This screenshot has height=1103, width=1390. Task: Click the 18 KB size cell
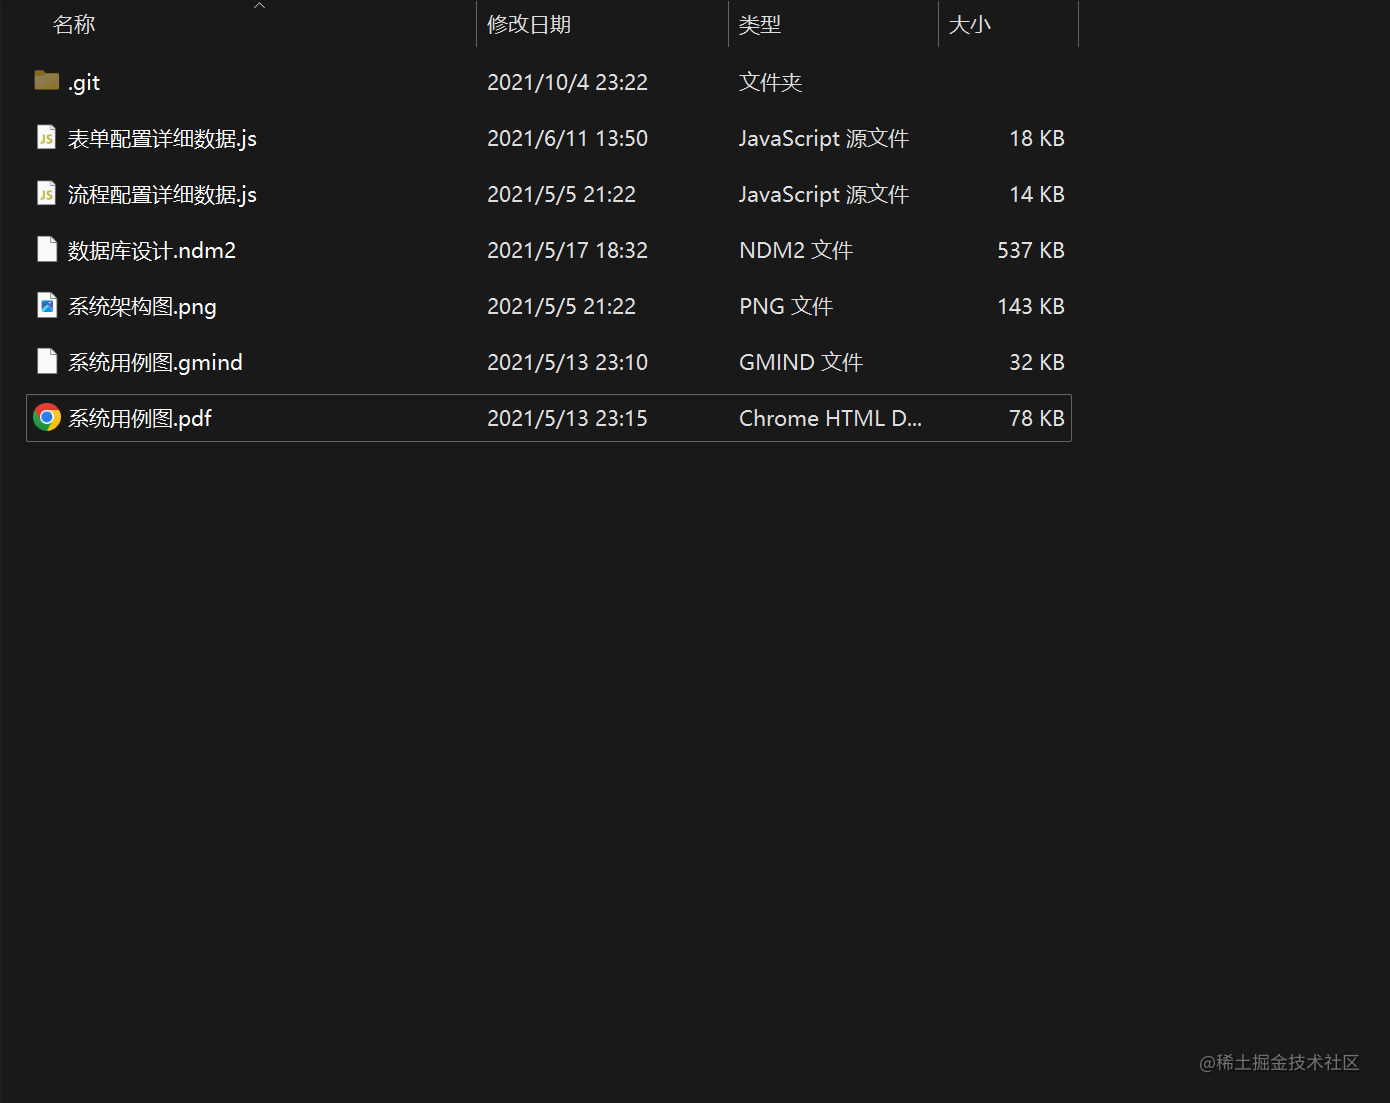click(1037, 138)
